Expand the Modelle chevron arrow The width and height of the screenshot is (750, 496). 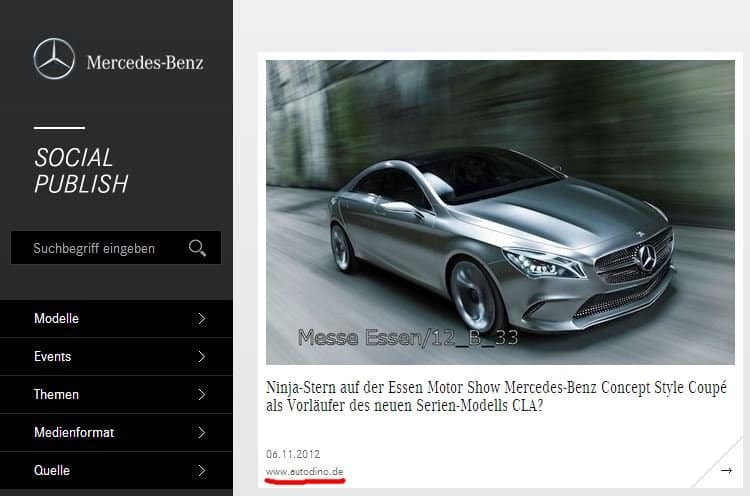click(x=201, y=319)
